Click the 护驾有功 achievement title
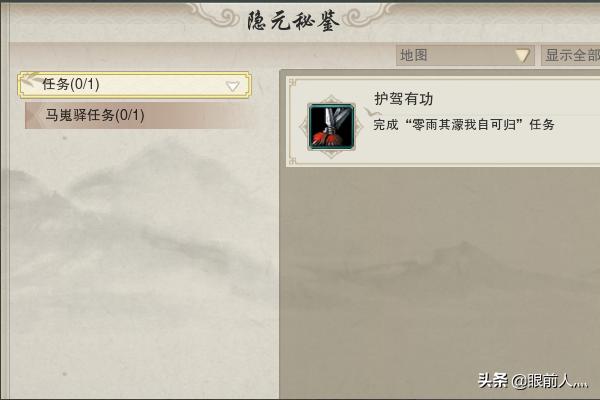This screenshot has height=400, width=600. click(404, 99)
